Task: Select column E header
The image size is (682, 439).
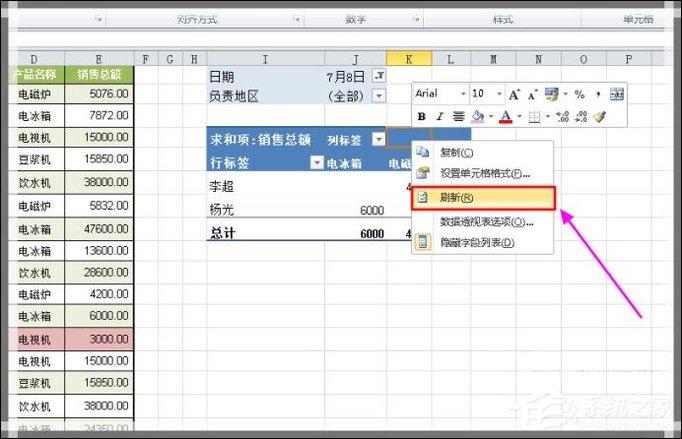Action: click(99, 59)
